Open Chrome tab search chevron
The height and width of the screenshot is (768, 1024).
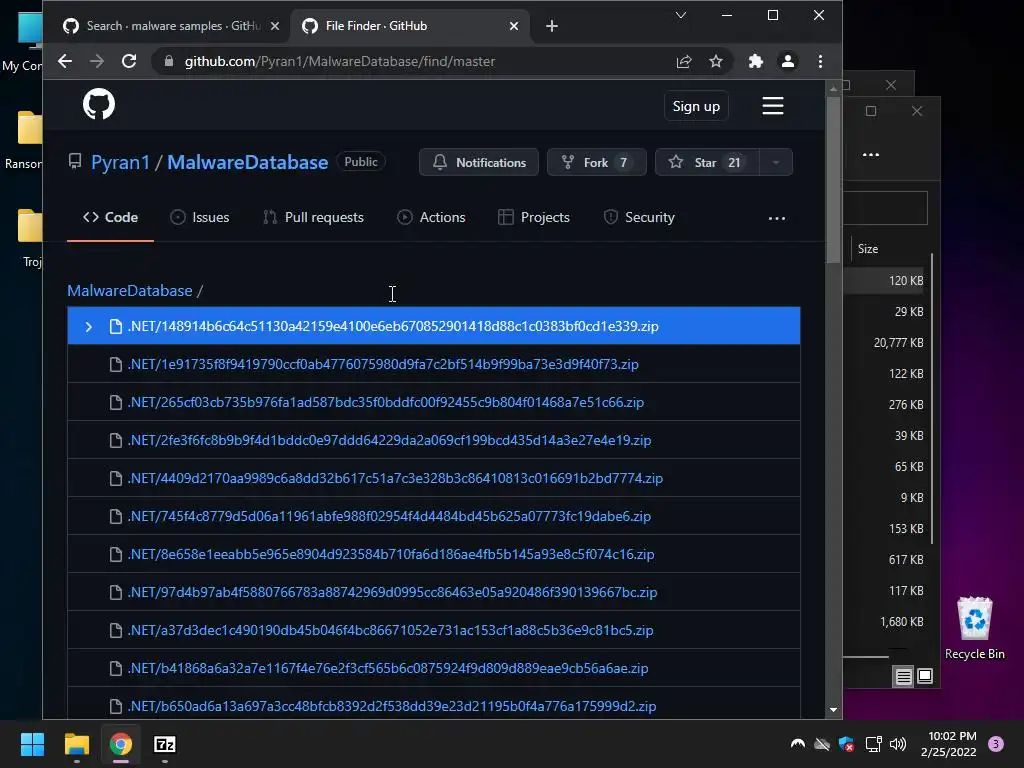(680, 15)
